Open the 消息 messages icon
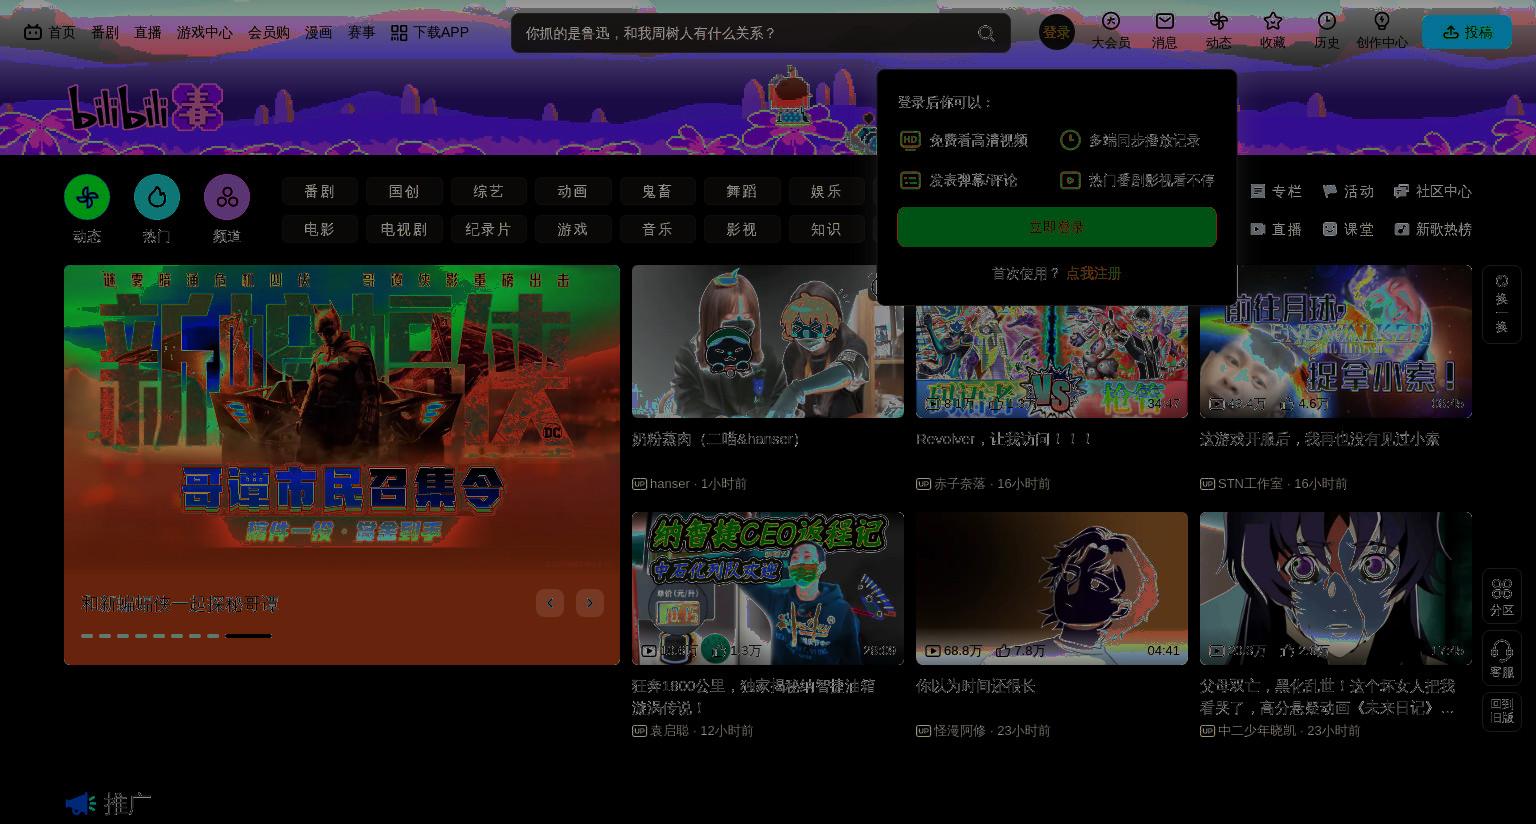Image resolution: width=1536 pixels, height=824 pixels. coord(1164,30)
